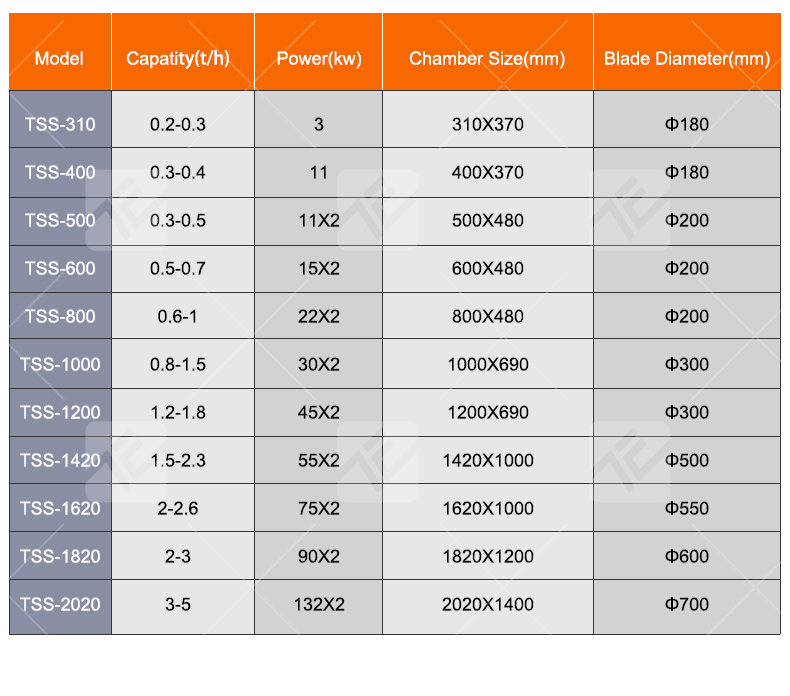Image resolution: width=790 pixels, height=696 pixels.
Task: Click the Φ550 blade diameter value
Action: tap(687, 508)
